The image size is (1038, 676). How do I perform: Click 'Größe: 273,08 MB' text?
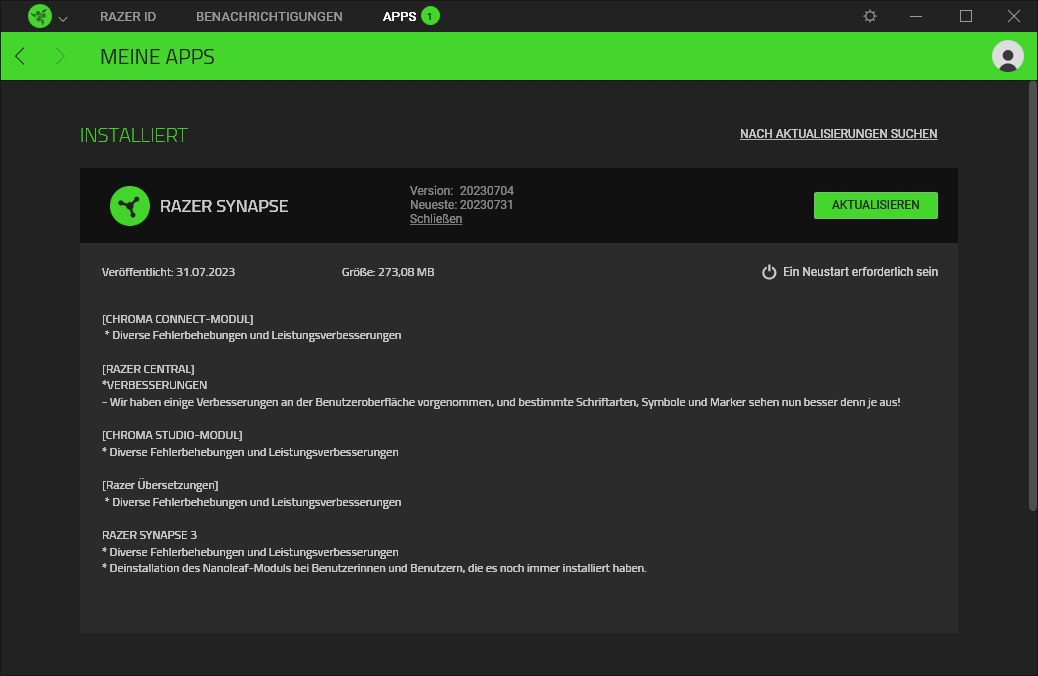tap(388, 272)
